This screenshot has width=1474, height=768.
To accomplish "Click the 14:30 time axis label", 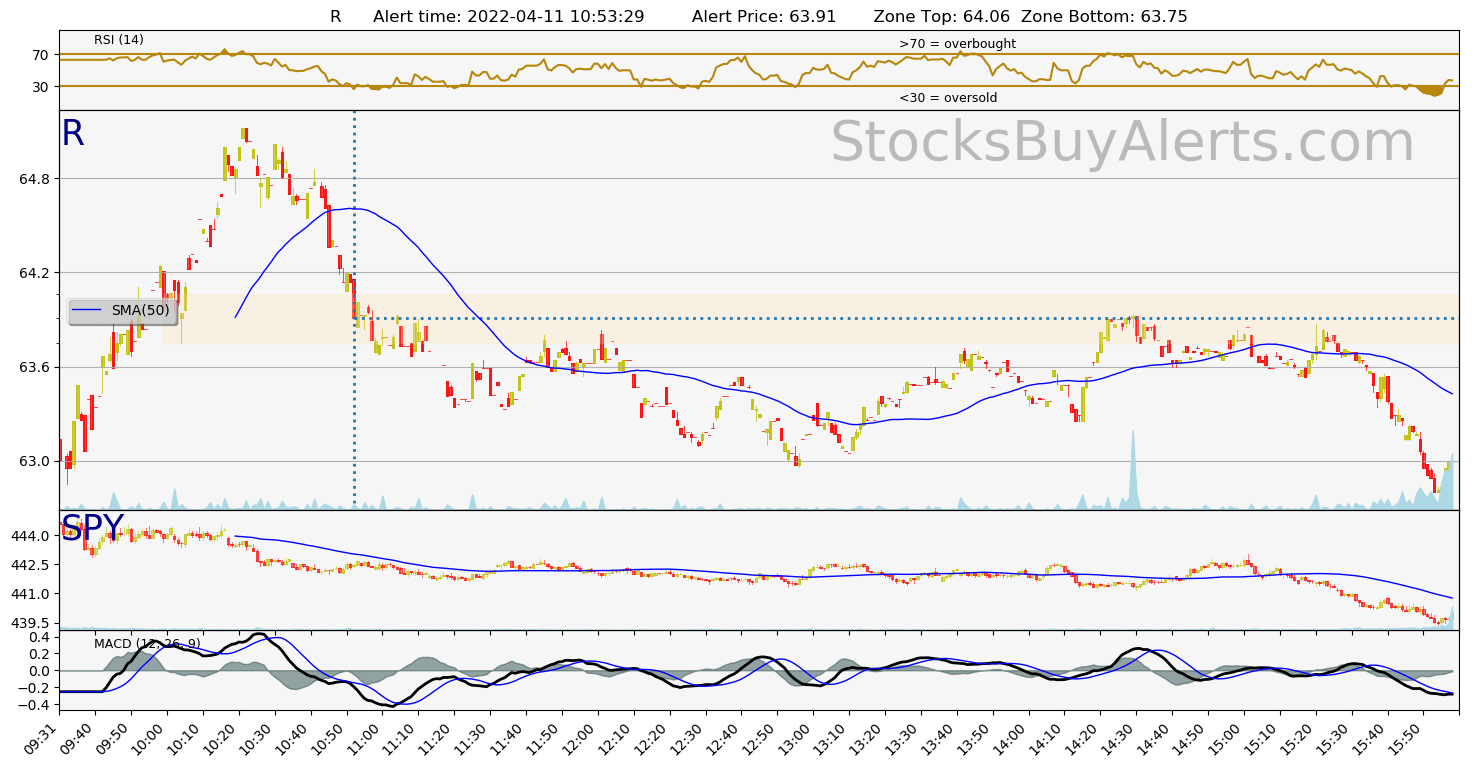I will point(1118,736).
